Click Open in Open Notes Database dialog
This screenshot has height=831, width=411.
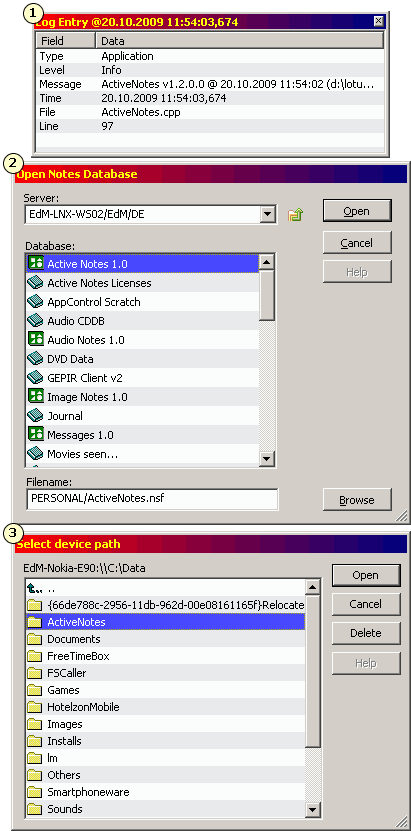coord(358,211)
